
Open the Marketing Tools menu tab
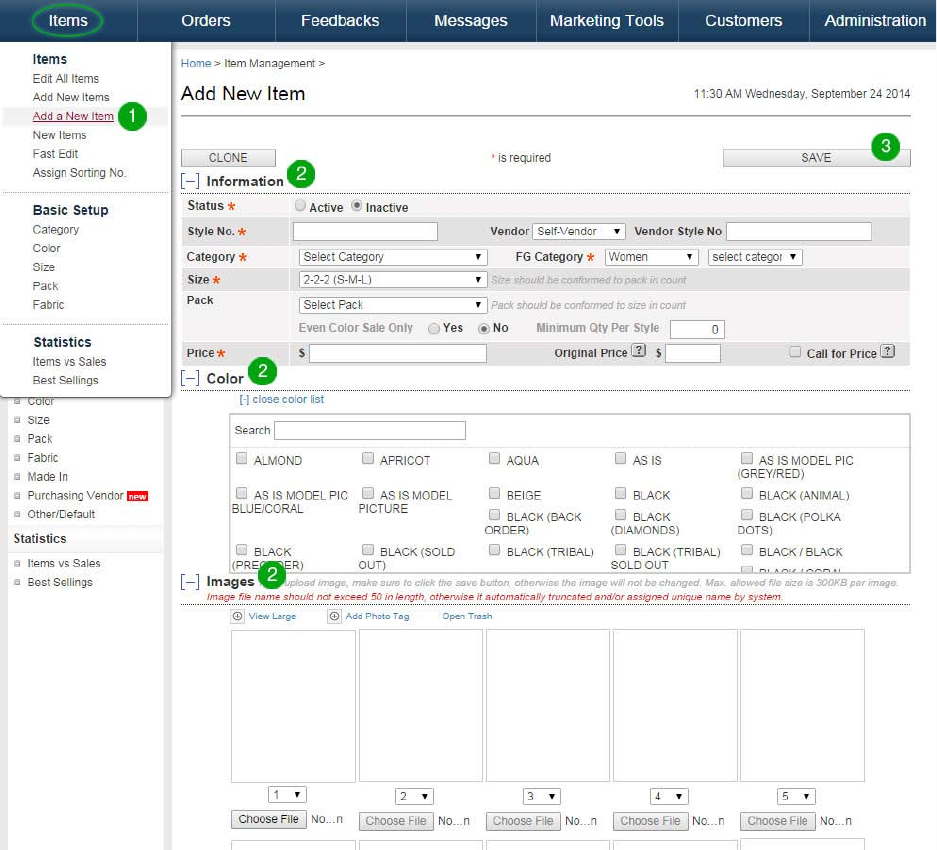pyautogui.click(x=607, y=20)
